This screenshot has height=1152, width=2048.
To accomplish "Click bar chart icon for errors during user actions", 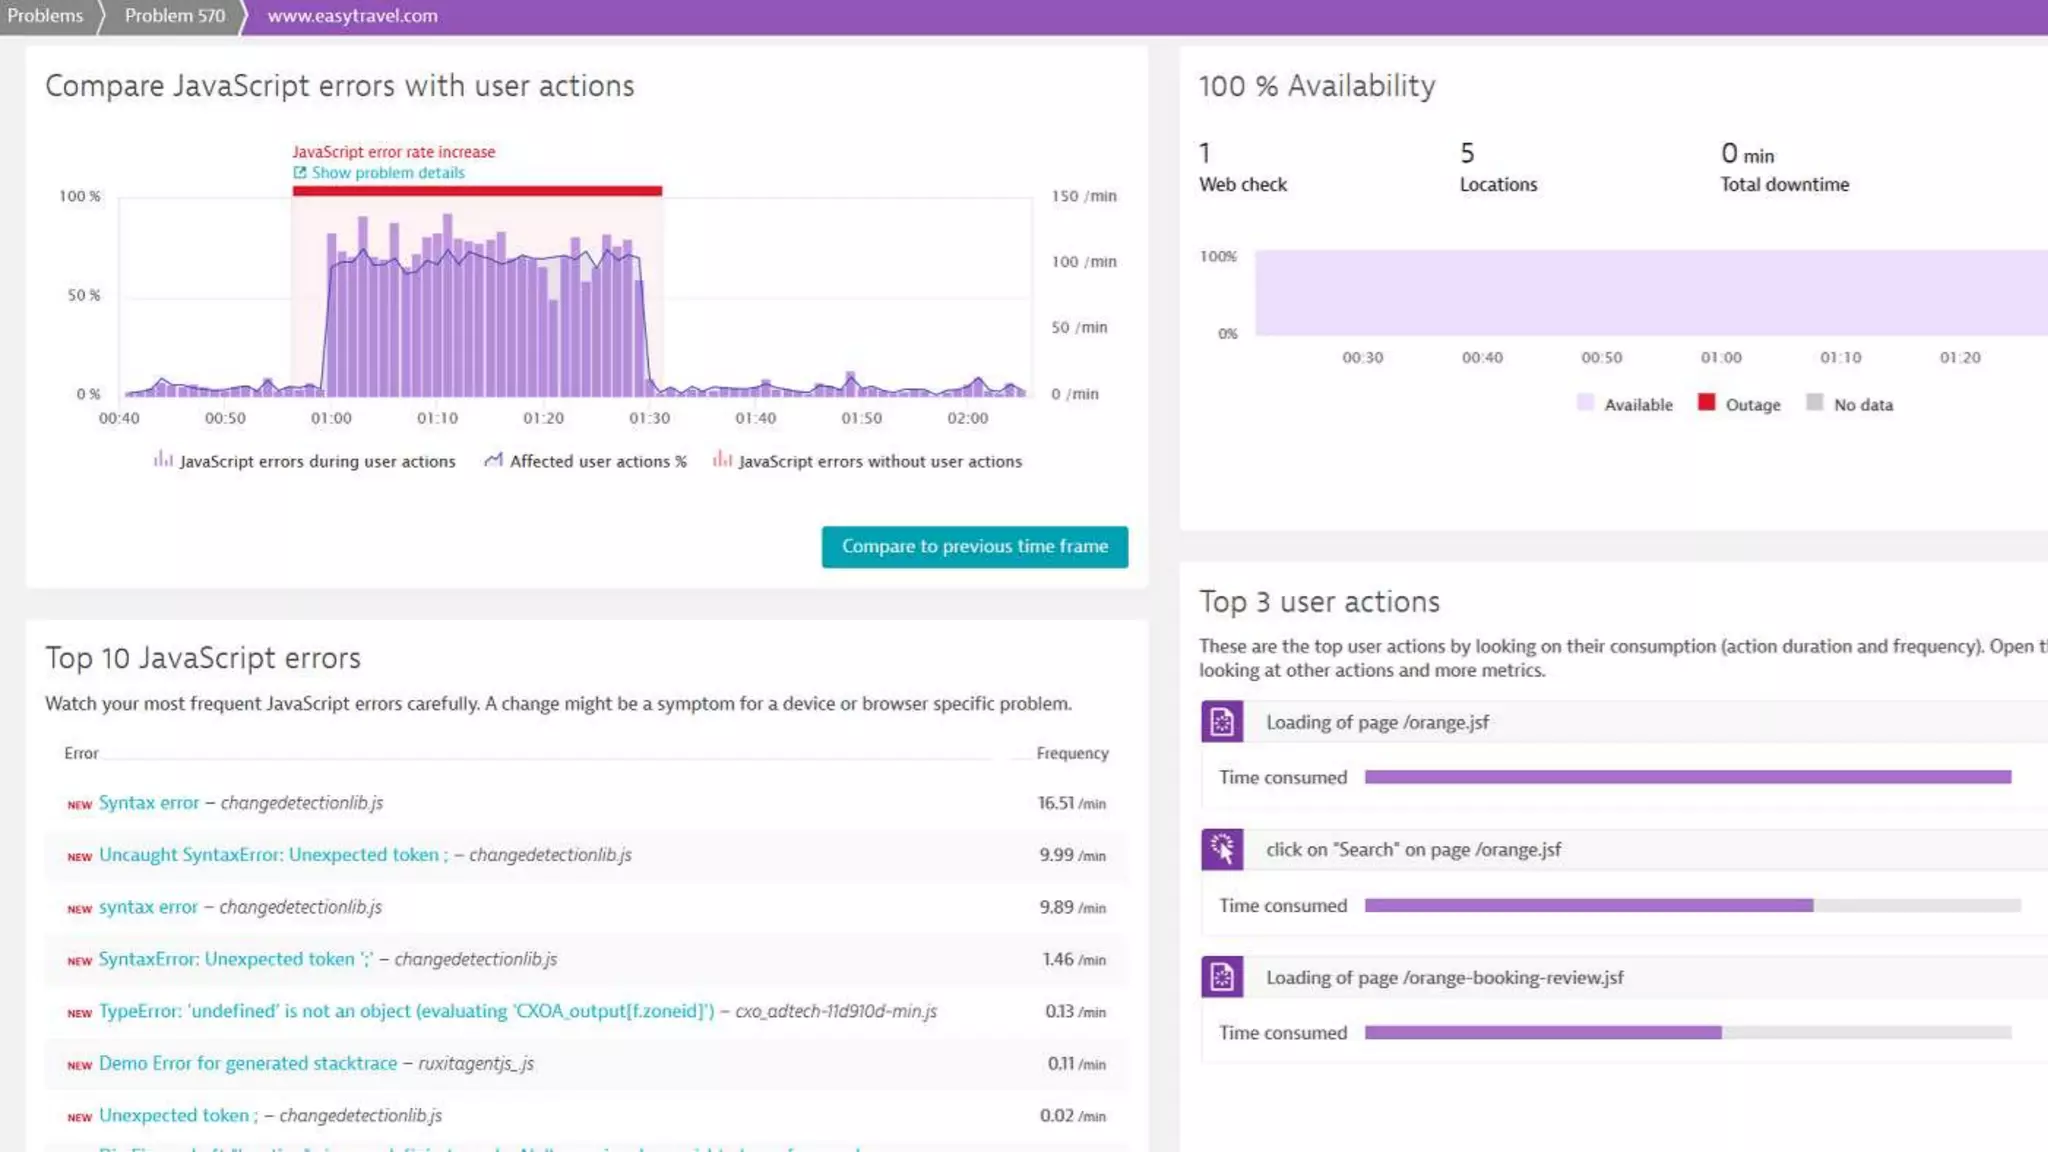I will (x=162, y=460).
